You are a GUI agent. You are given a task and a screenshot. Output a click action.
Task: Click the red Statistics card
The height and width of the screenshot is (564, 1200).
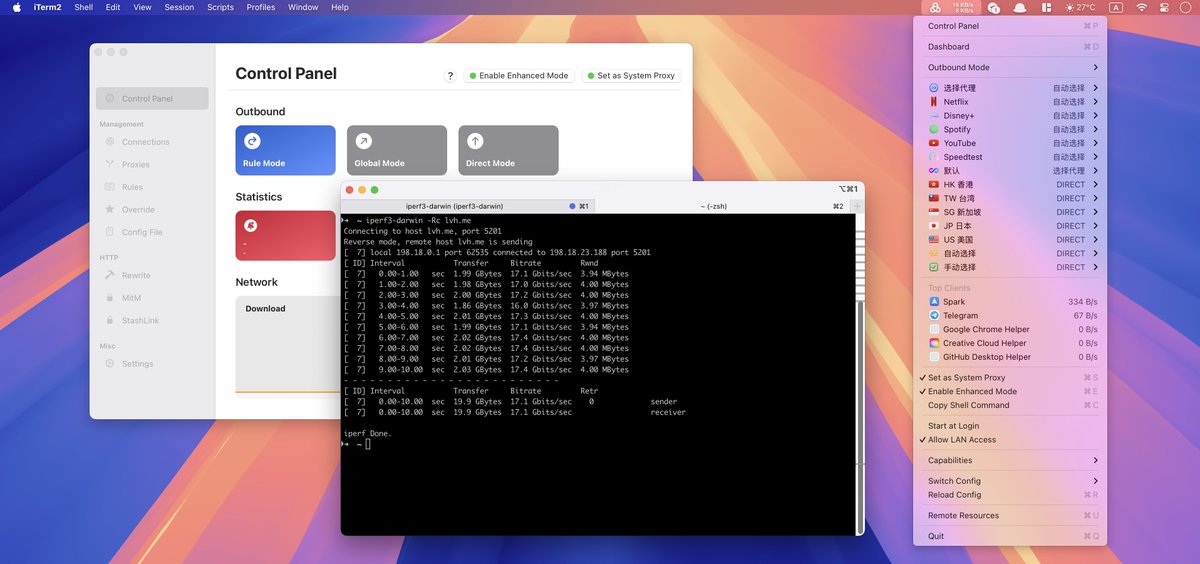click(285, 236)
